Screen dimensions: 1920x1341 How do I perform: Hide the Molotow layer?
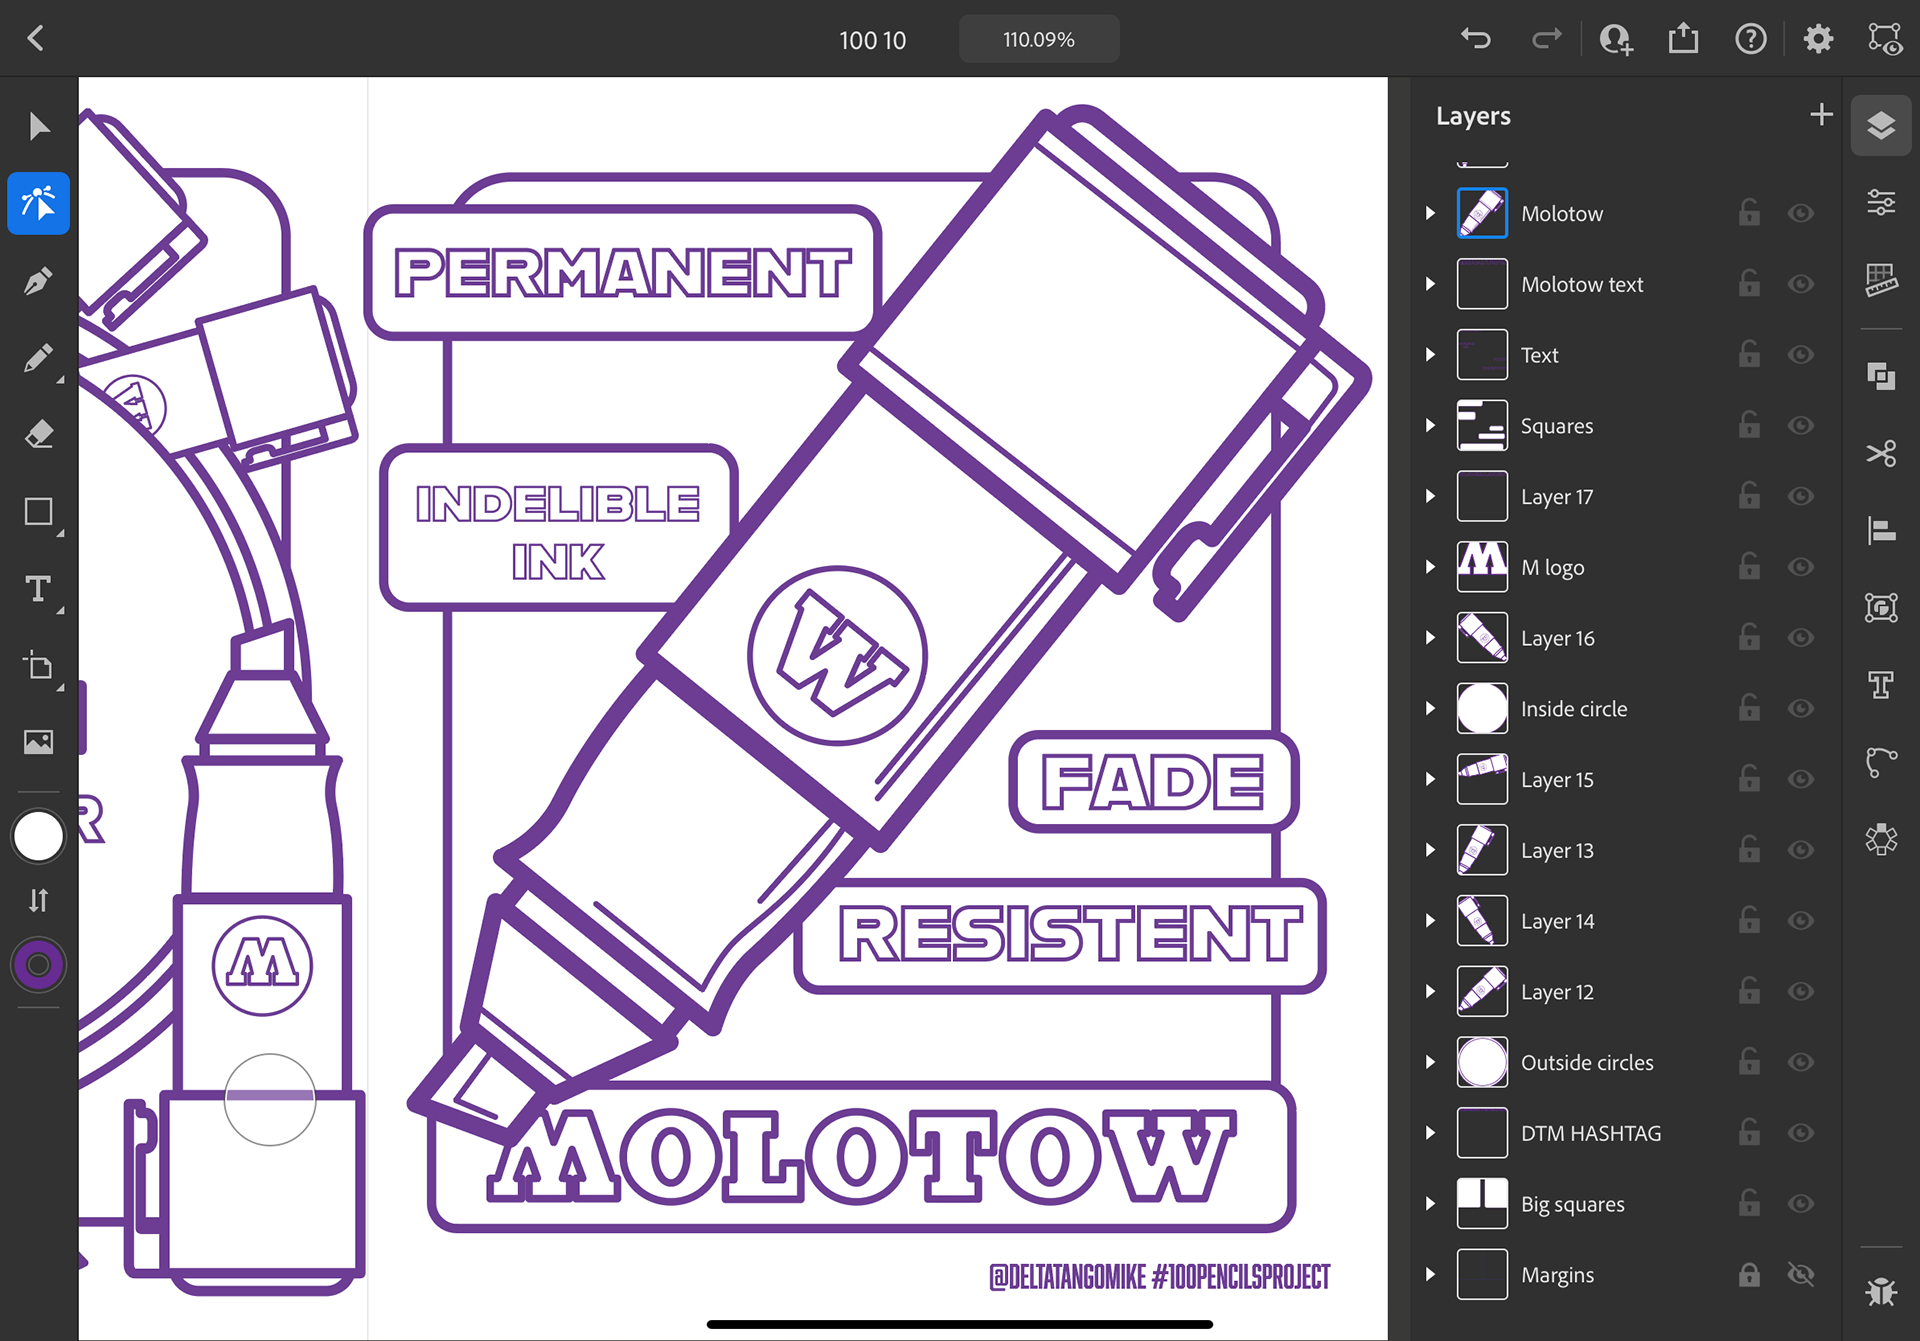point(1801,213)
